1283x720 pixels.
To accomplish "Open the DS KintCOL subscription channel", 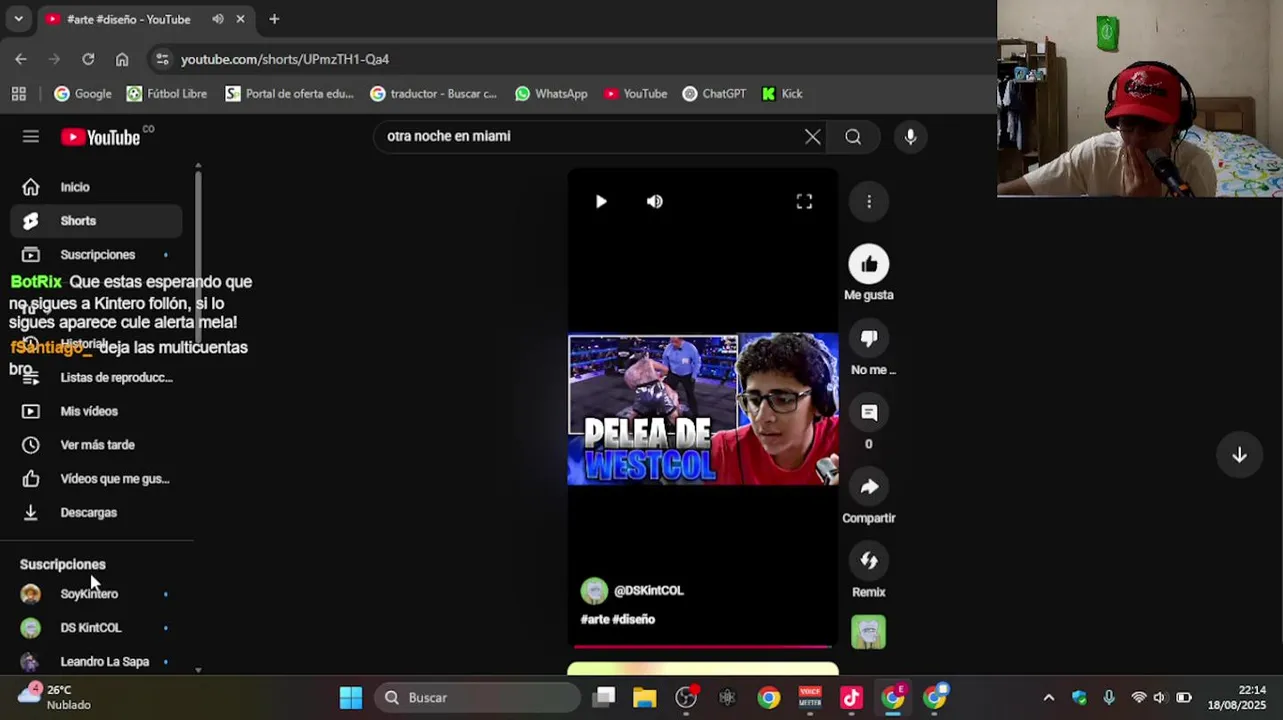I will (x=97, y=628).
